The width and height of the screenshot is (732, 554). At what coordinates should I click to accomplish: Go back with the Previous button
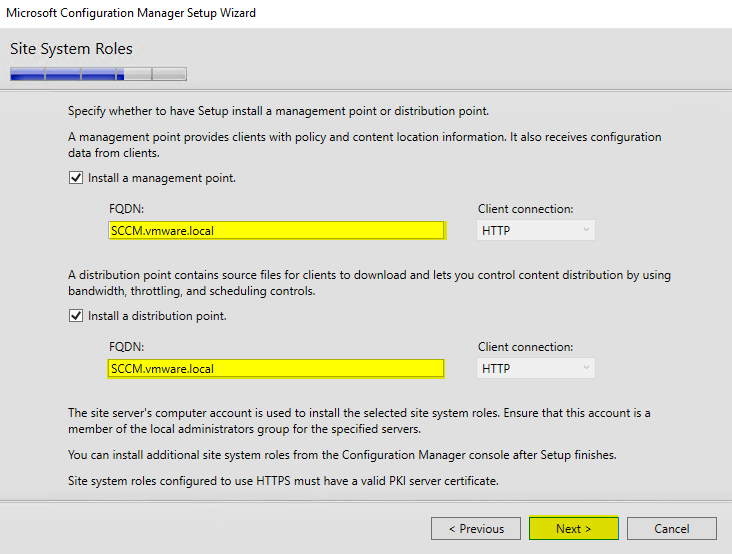click(475, 528)
